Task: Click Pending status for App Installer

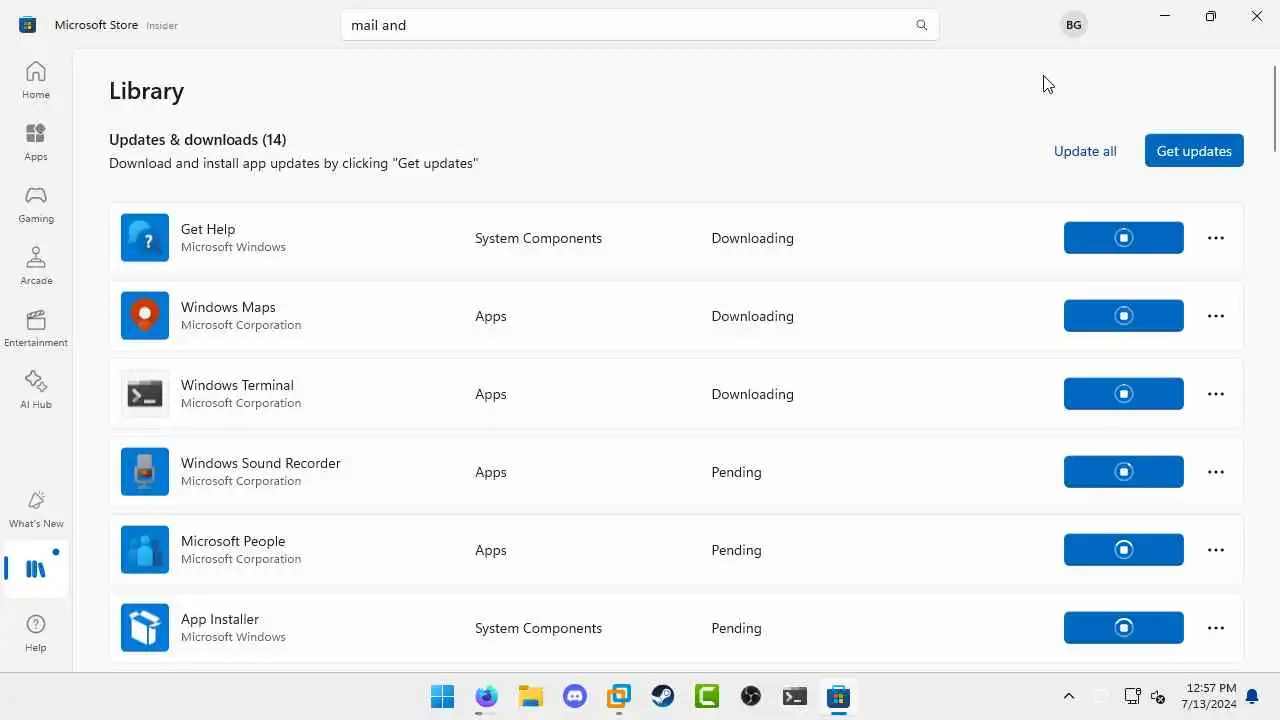Action: 736,628
